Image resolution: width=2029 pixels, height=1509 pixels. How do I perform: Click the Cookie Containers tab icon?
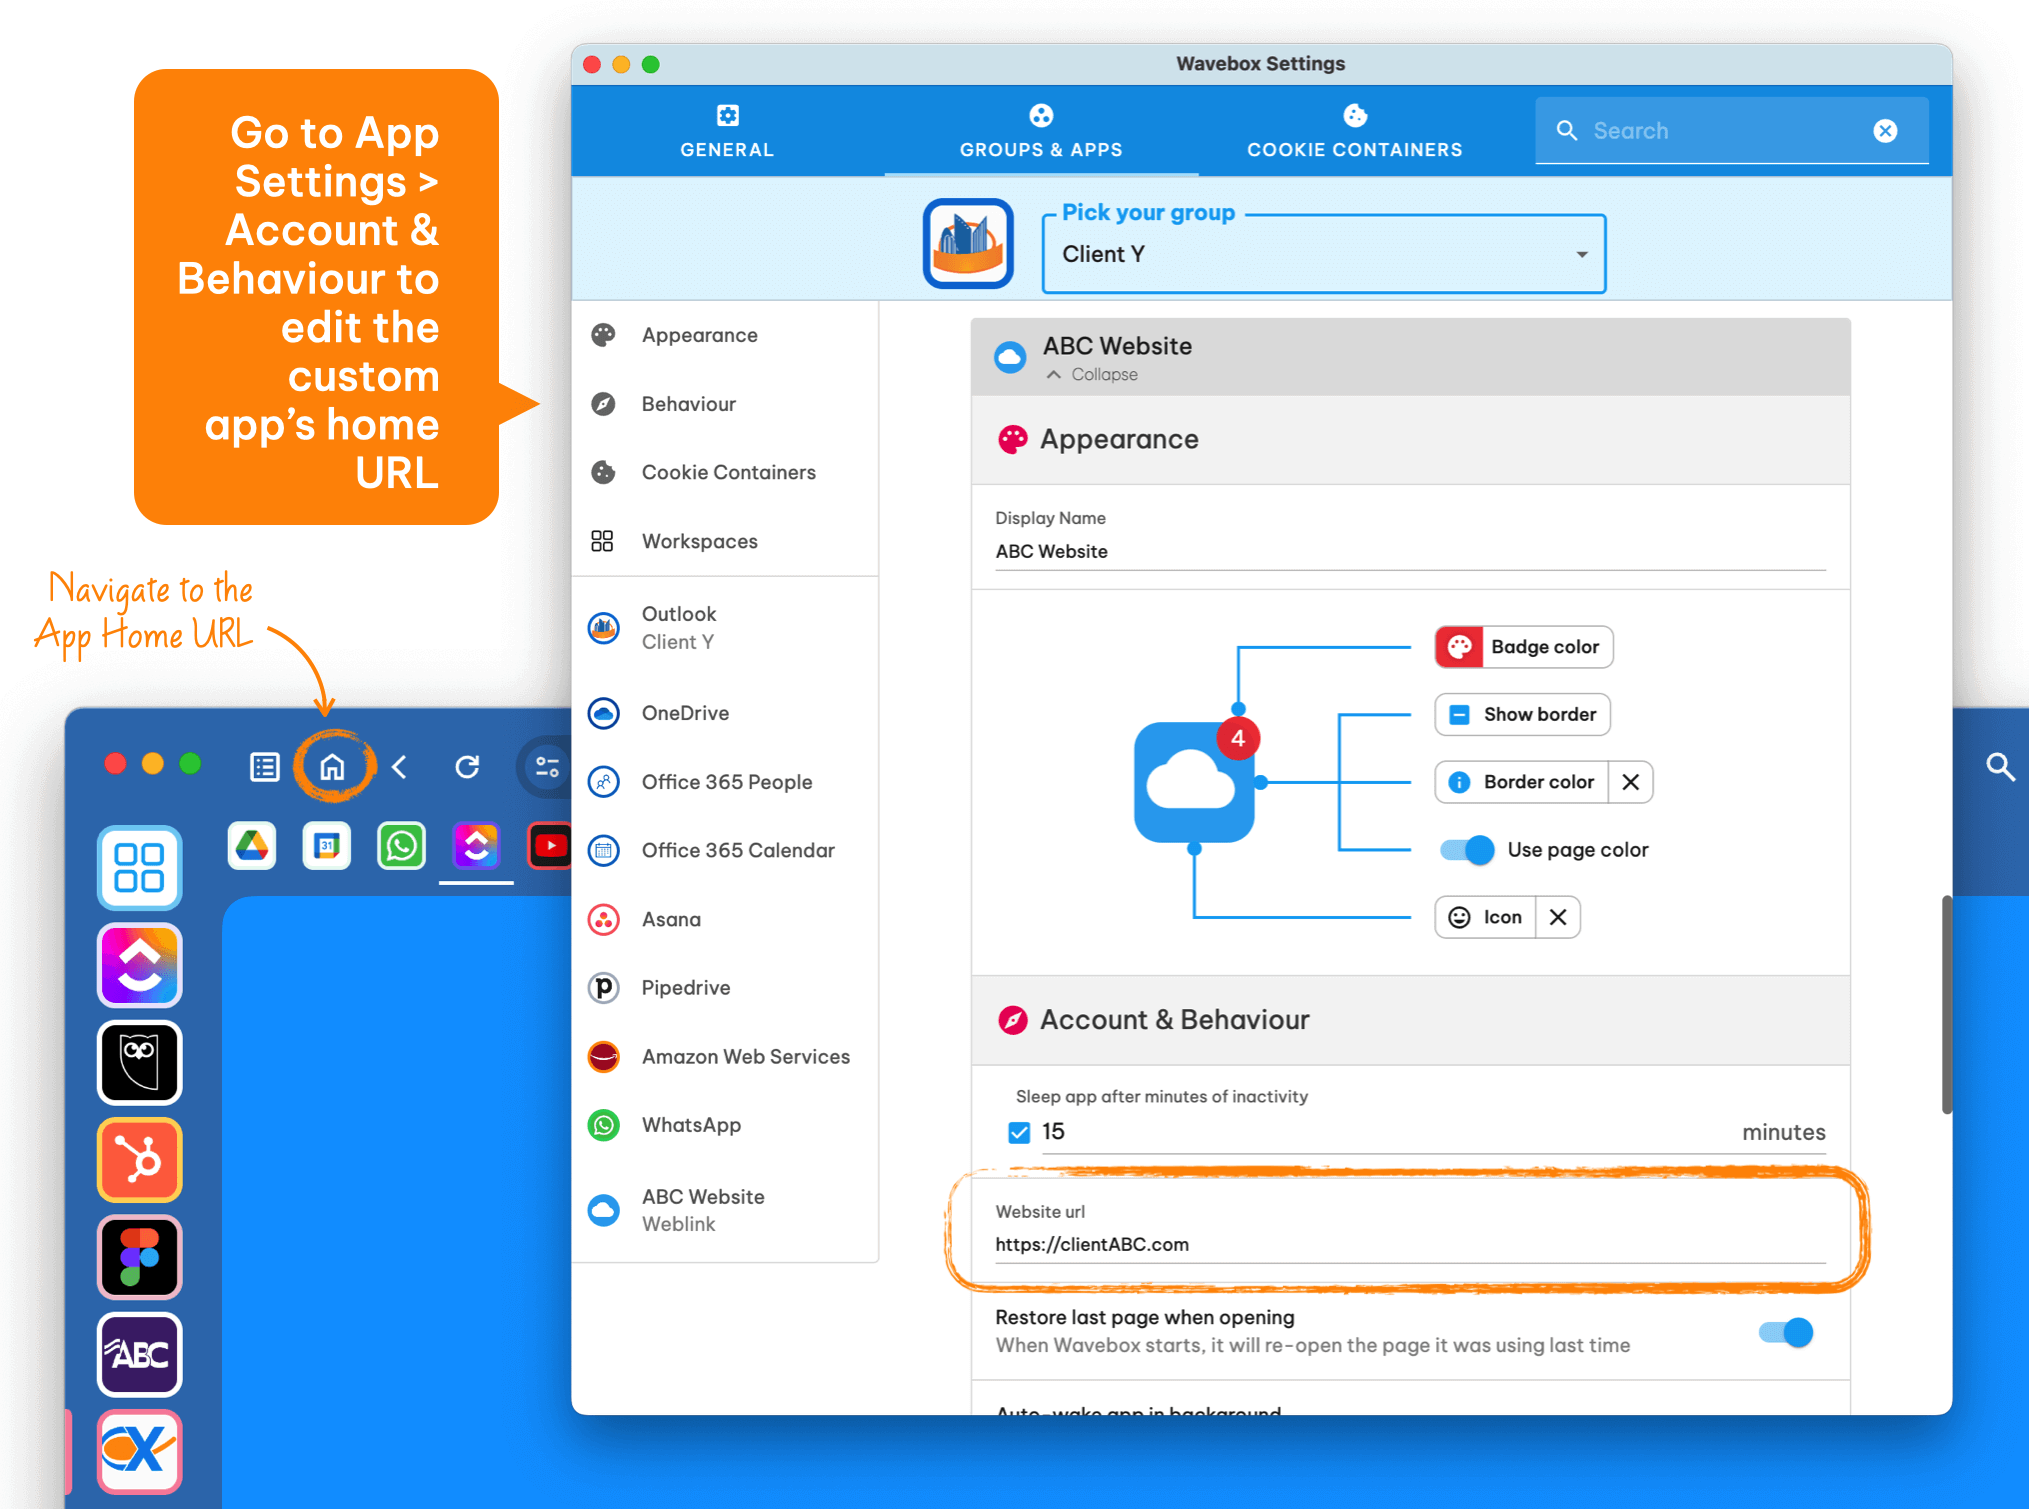1352,114
